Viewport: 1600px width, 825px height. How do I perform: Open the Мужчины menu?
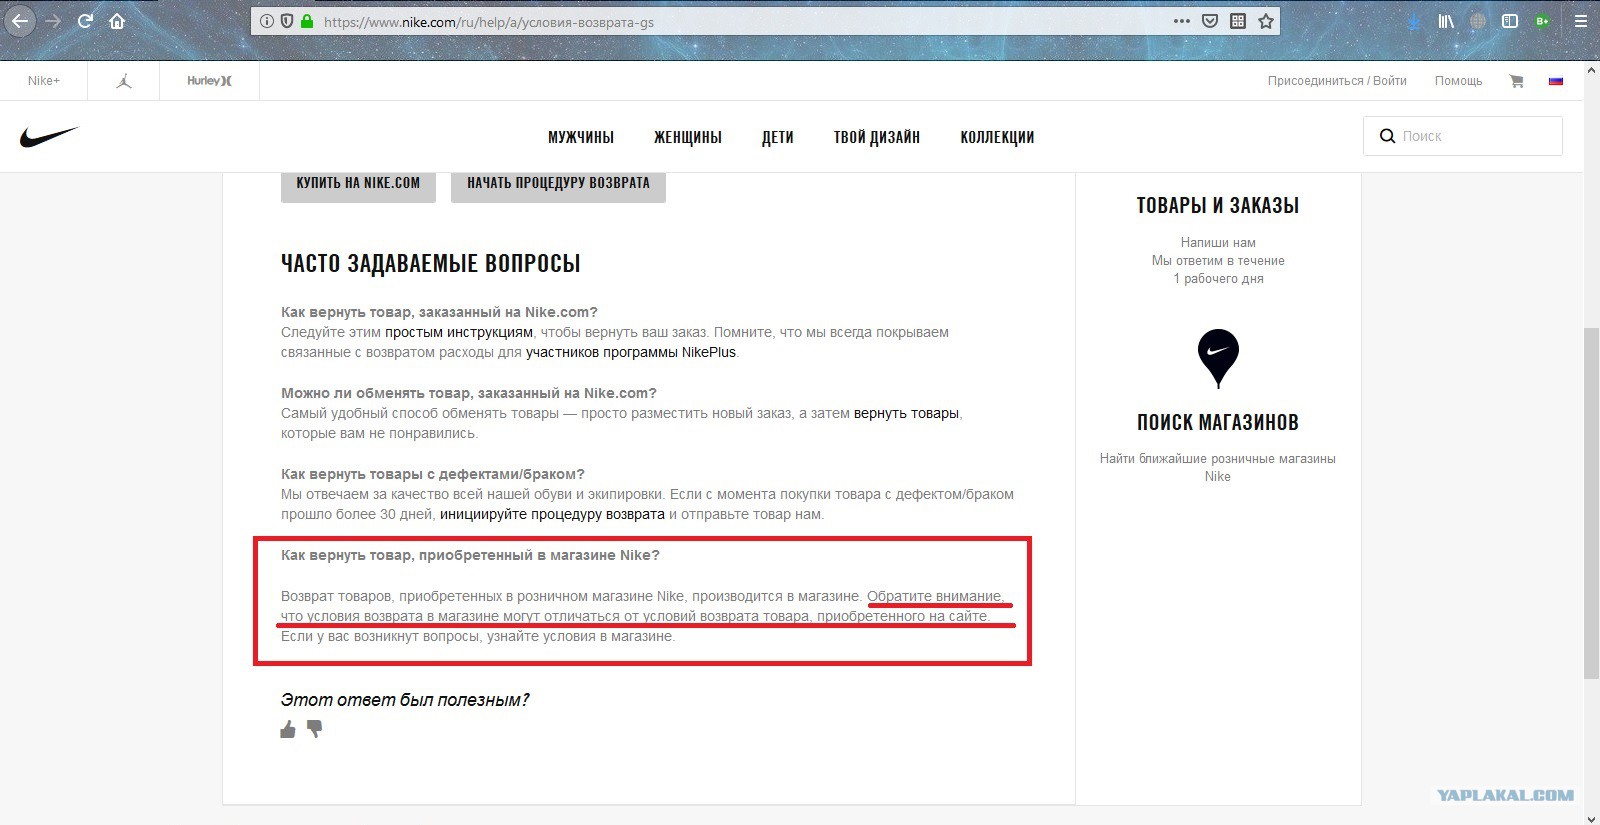581,137
